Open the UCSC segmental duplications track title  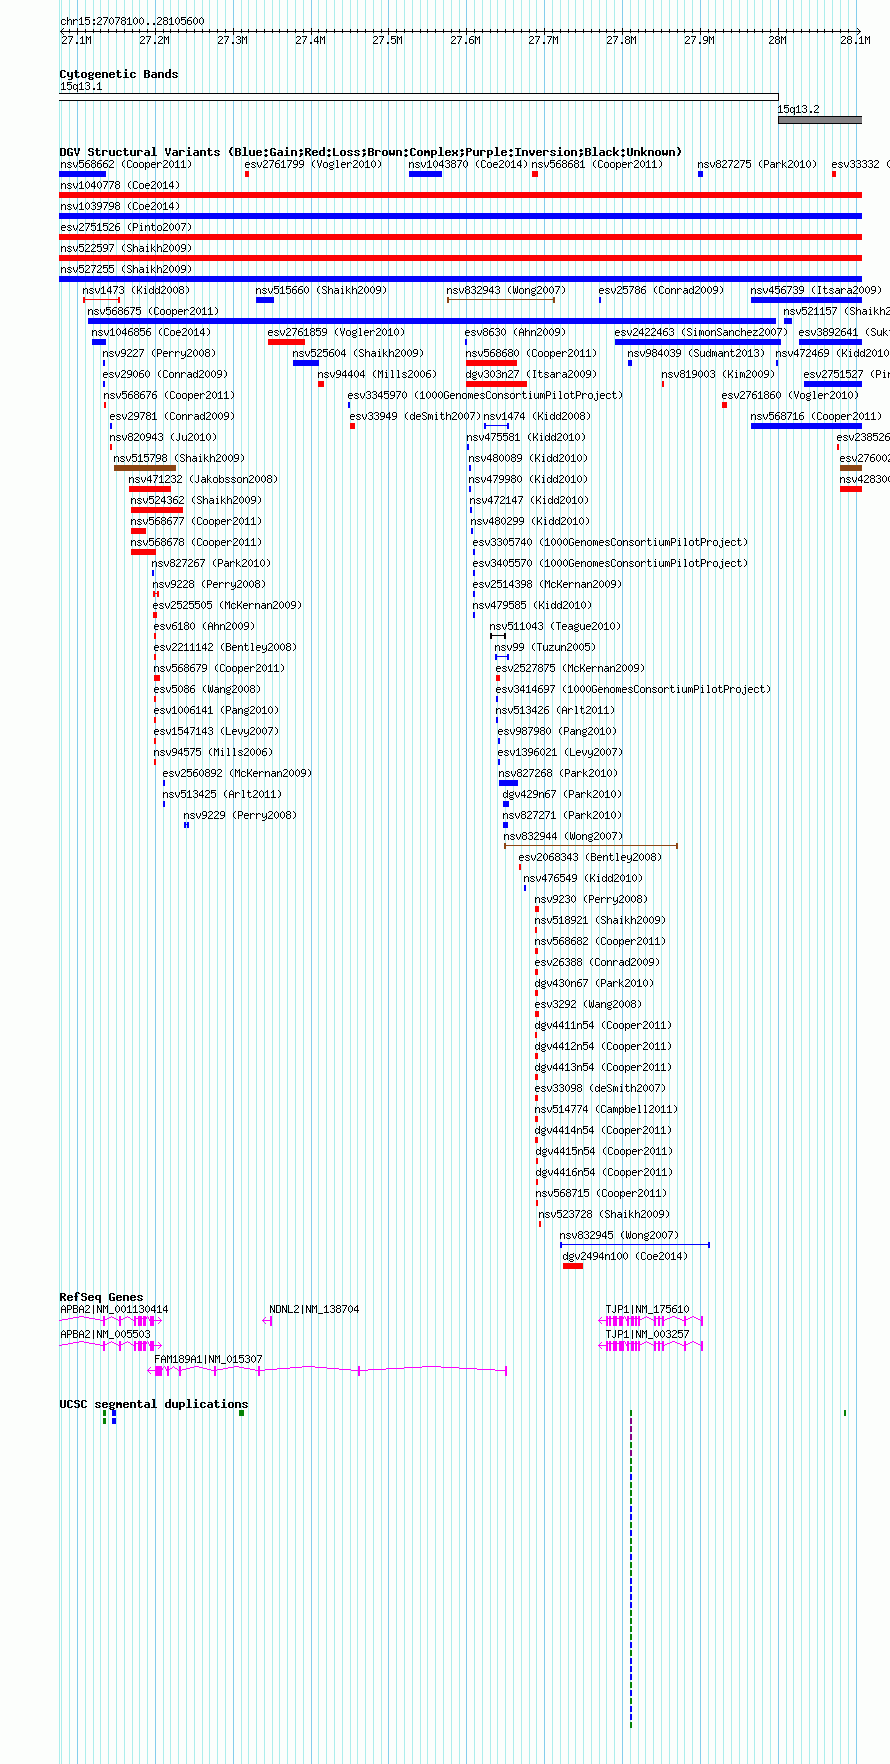tap(153, 1404)
